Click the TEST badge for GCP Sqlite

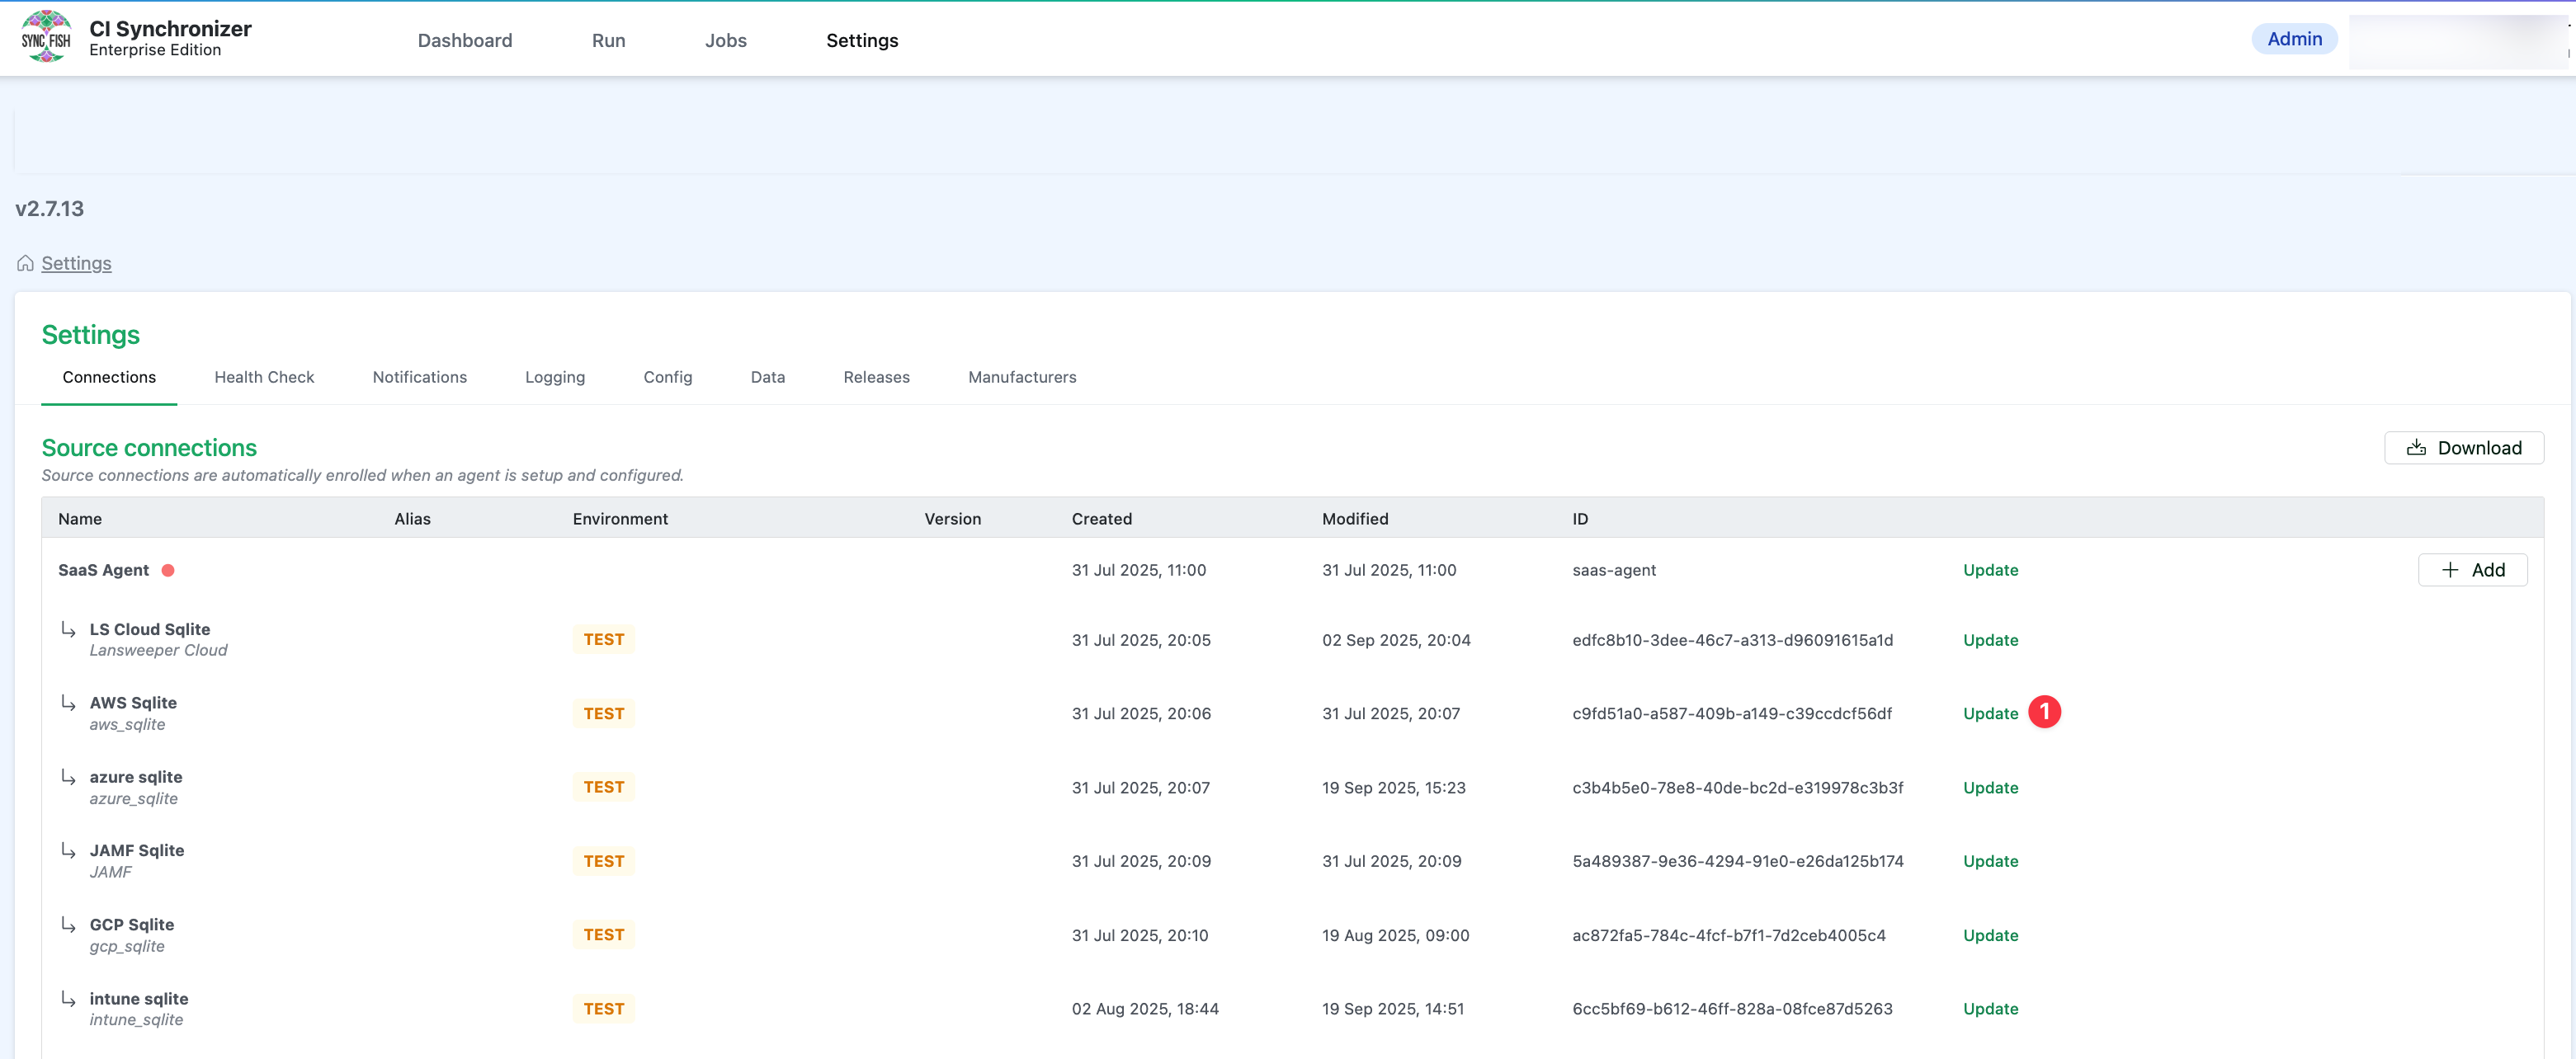[x=604, y=934]
